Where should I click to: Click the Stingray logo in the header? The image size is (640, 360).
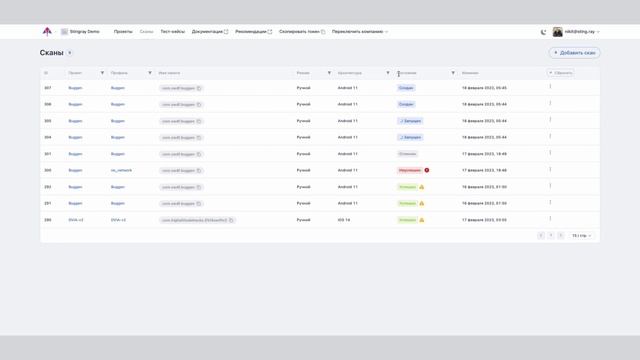[47, 31]
